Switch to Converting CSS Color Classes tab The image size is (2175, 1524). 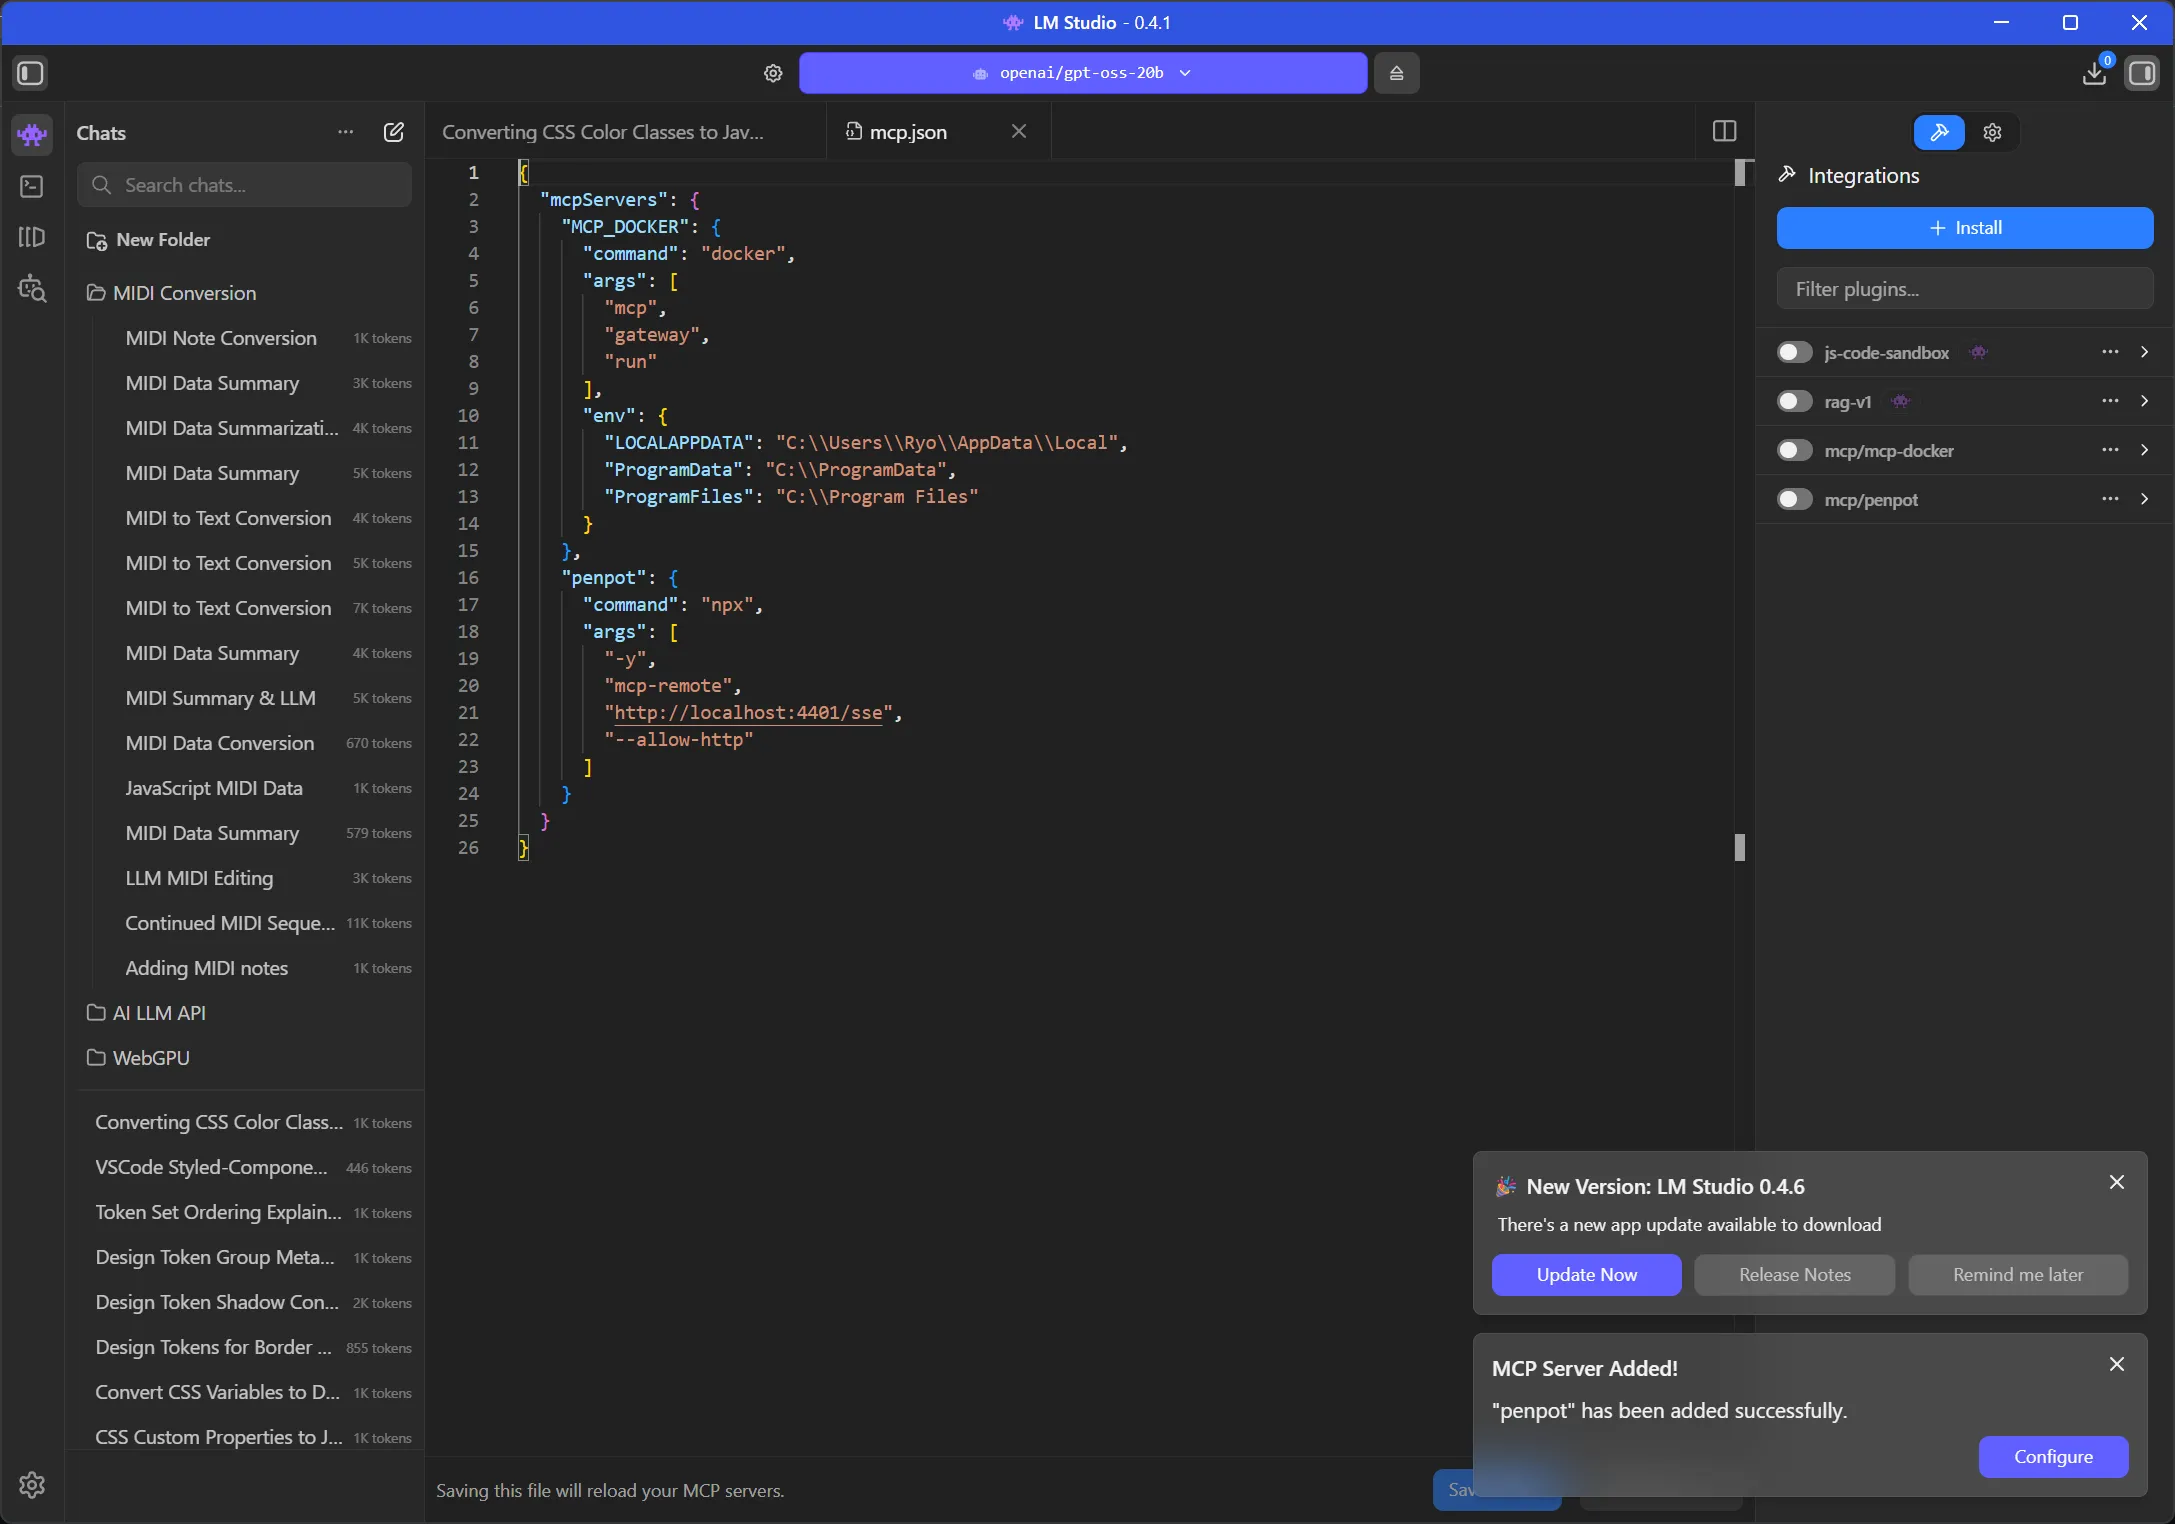point(603,132)
